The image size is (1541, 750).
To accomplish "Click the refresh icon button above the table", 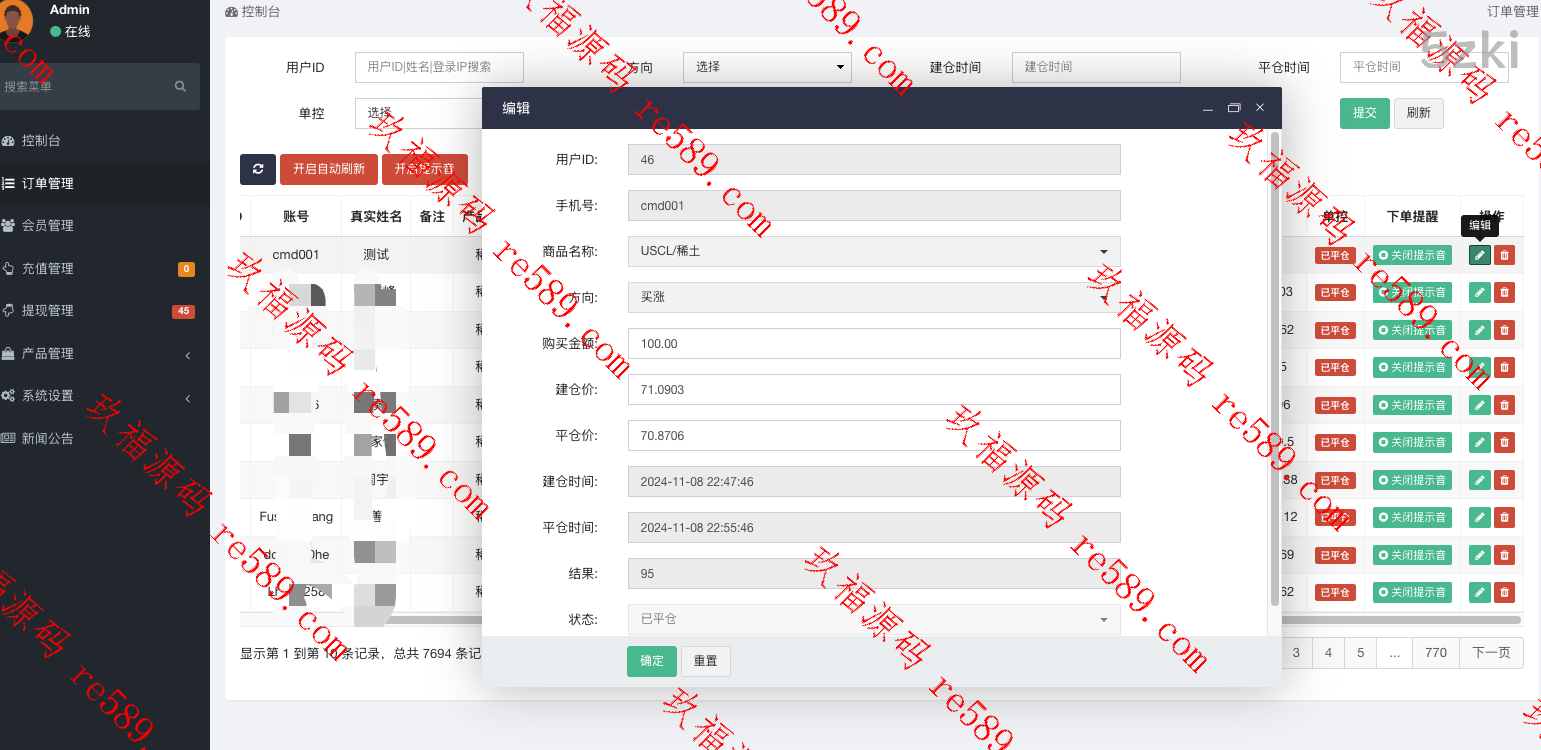I will coord(258,169).
